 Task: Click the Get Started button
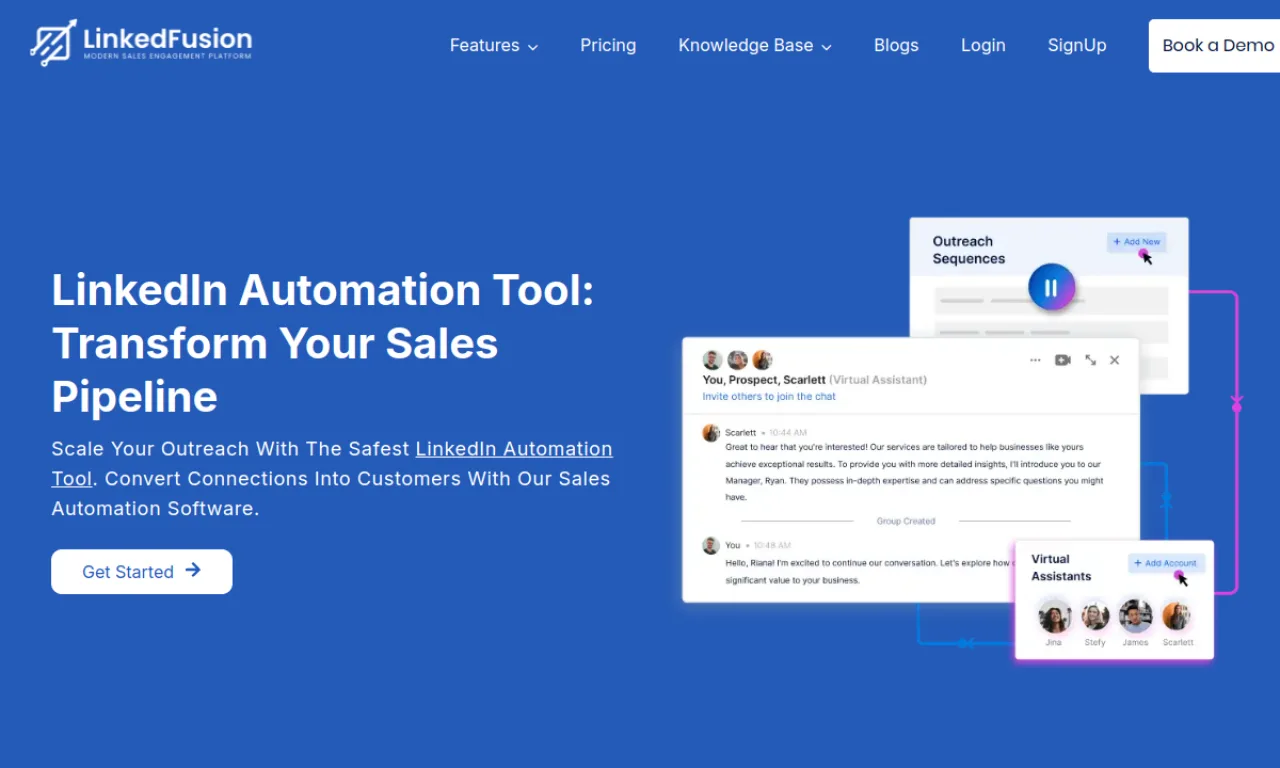142,571
